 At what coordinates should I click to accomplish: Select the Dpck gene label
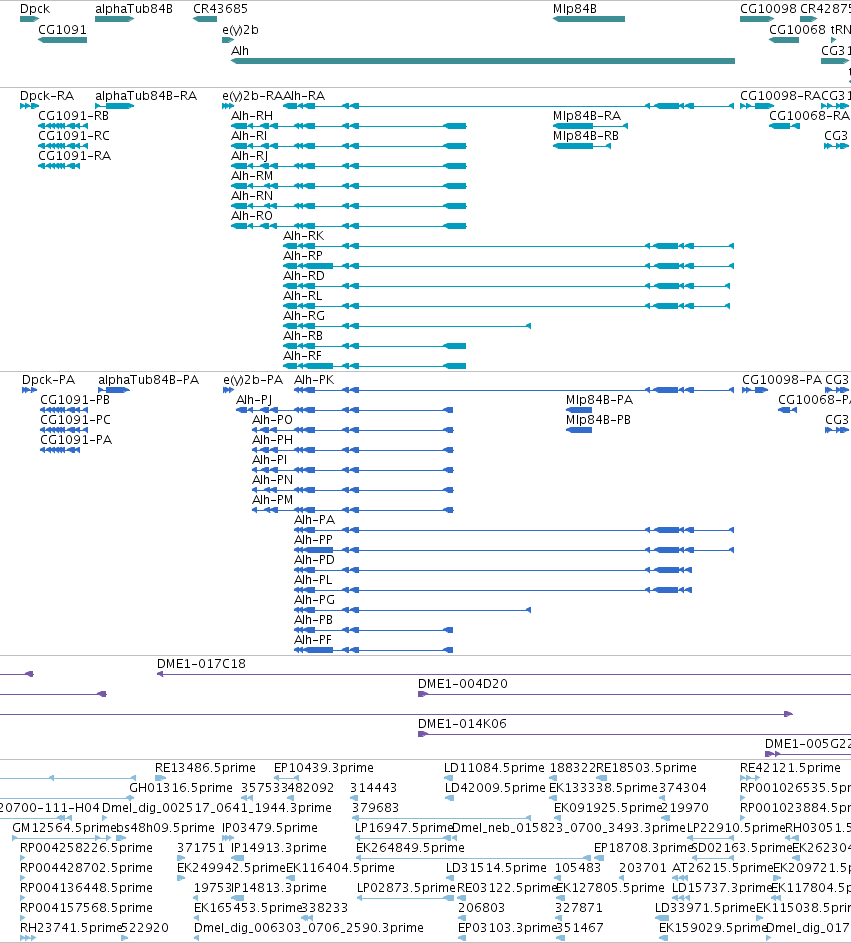(35, 9)
